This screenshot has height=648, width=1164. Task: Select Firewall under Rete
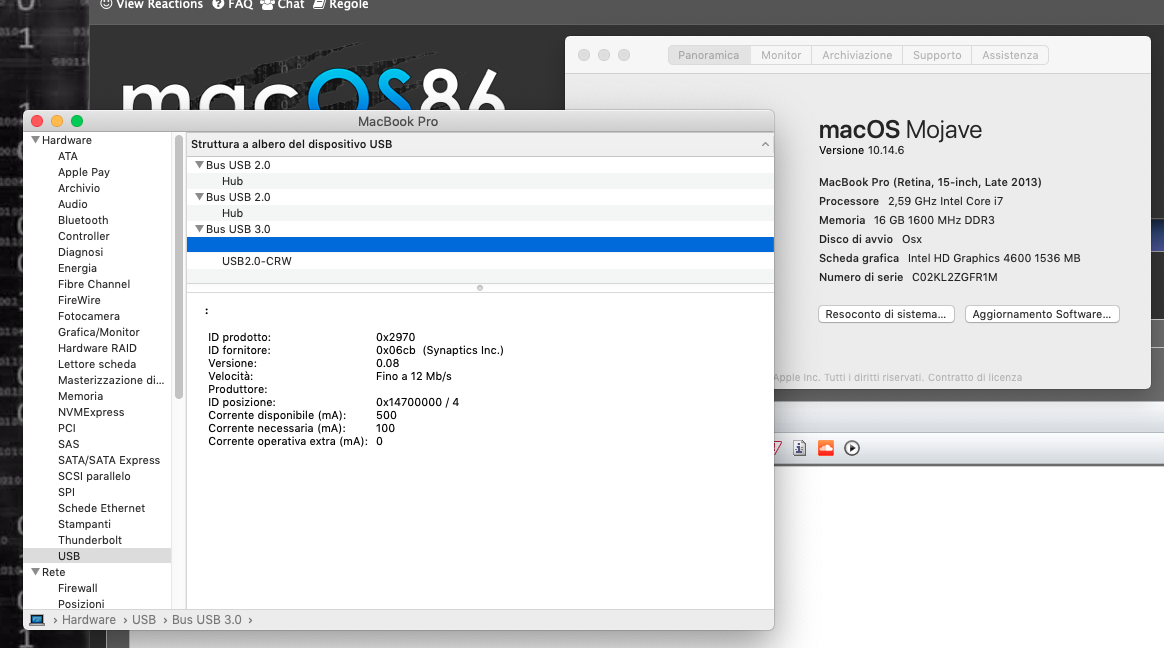point(78,588)
